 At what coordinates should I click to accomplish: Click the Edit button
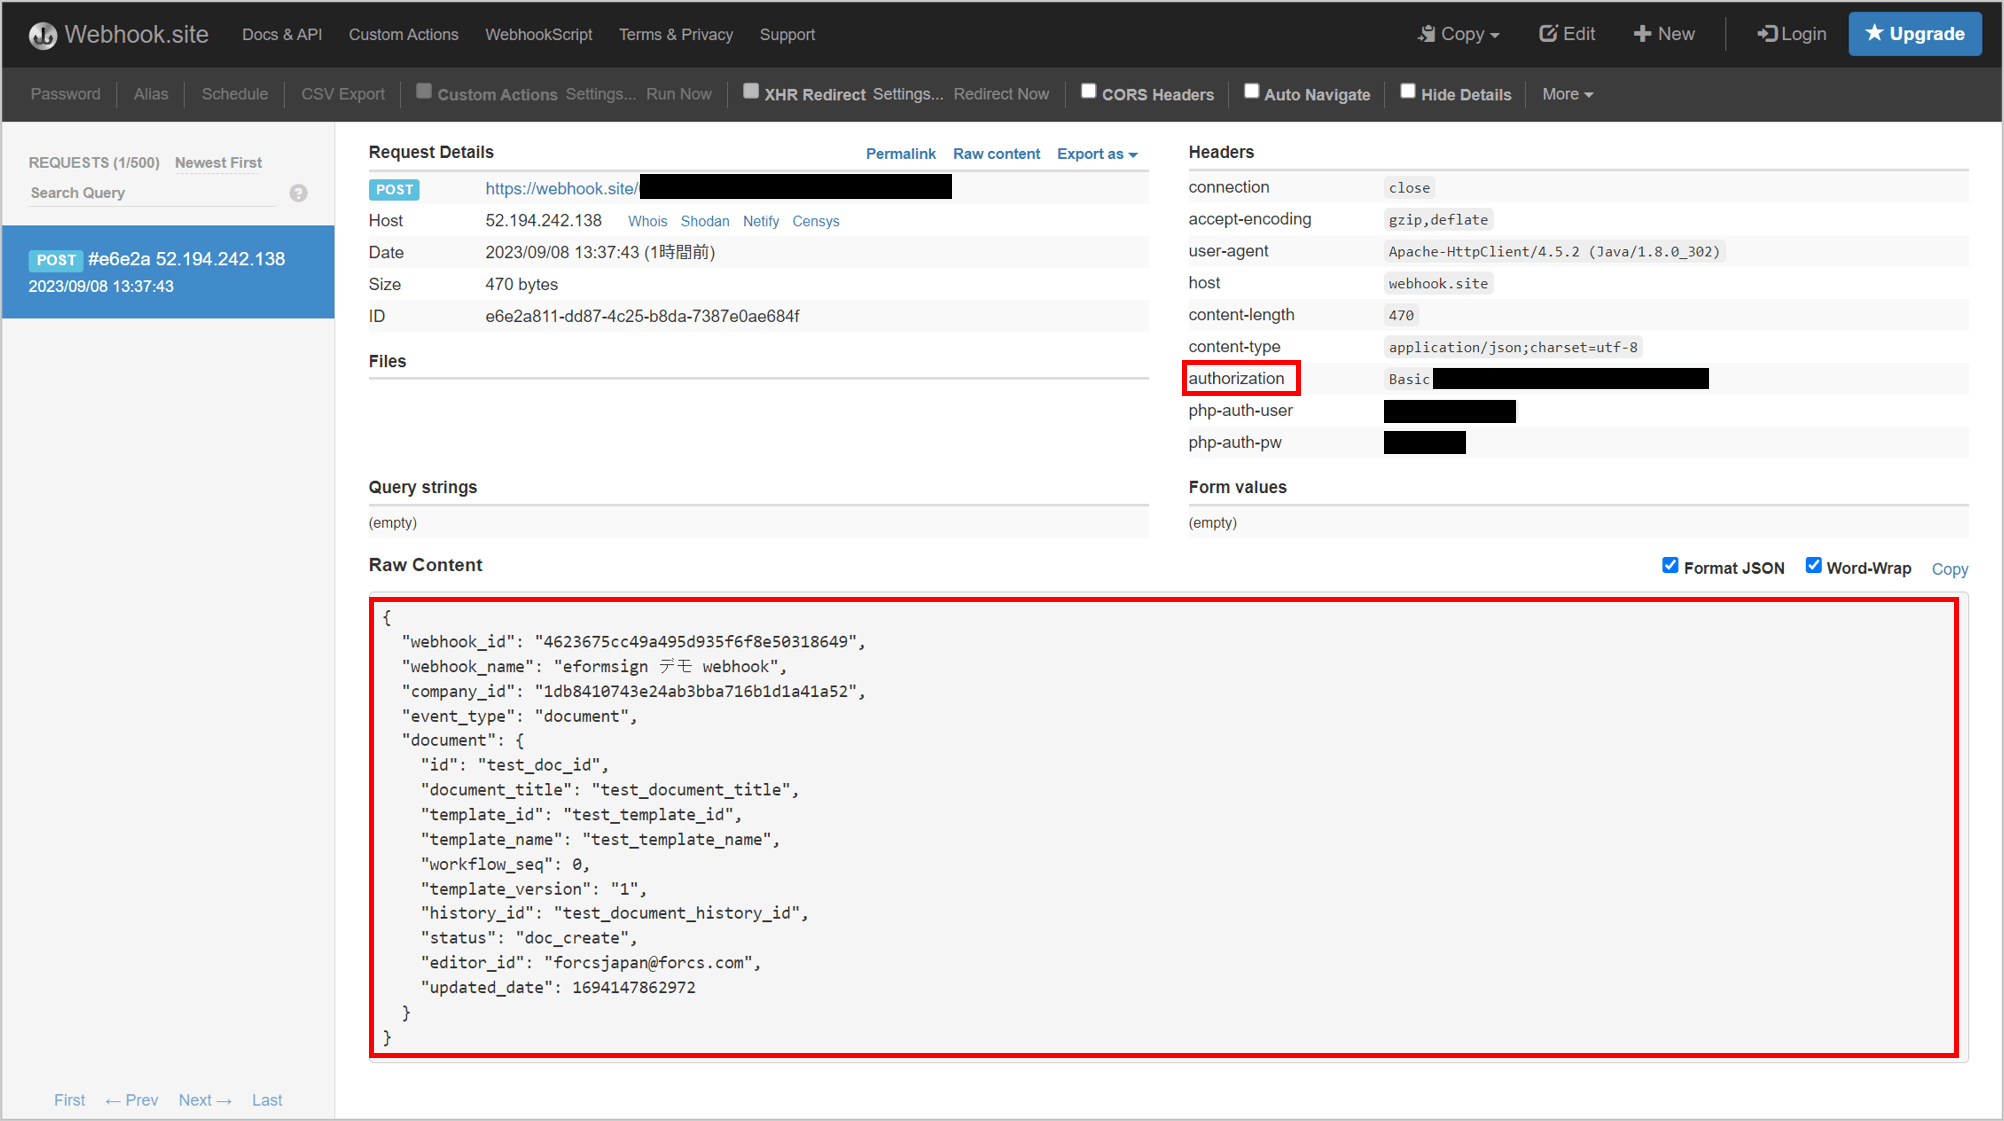tap(1567, 34)
